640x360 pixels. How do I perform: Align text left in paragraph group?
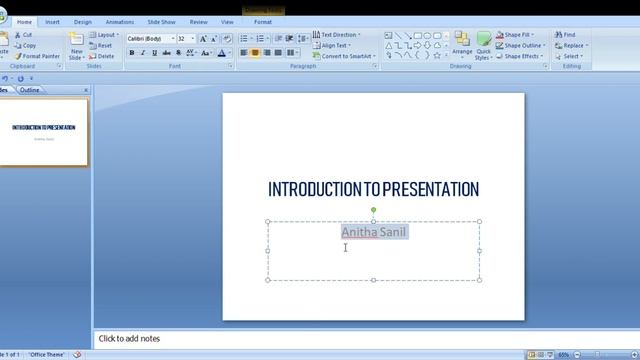pyautogui.click(x=244, y=53)
